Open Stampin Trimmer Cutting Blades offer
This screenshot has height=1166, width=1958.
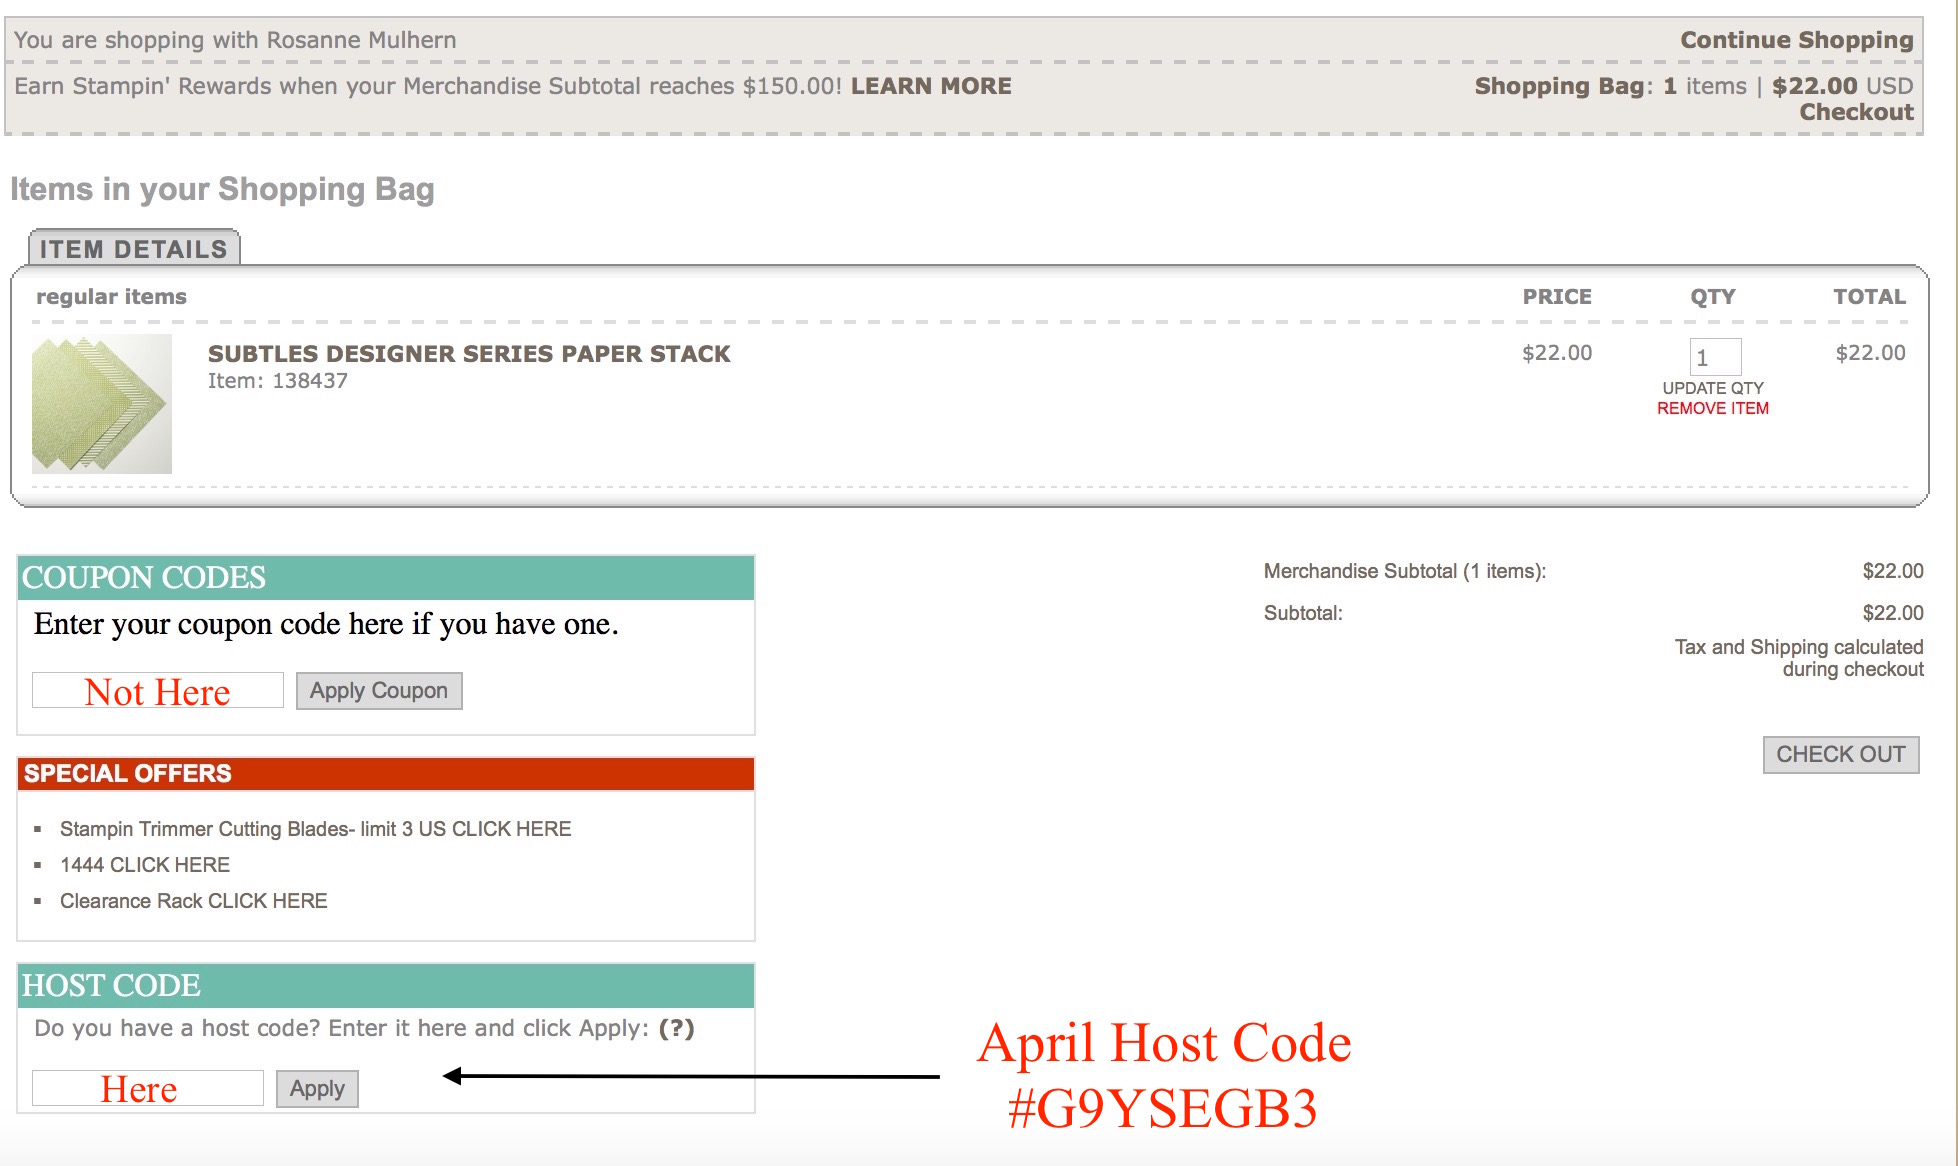pyautogui.click(x=315, y=829)
